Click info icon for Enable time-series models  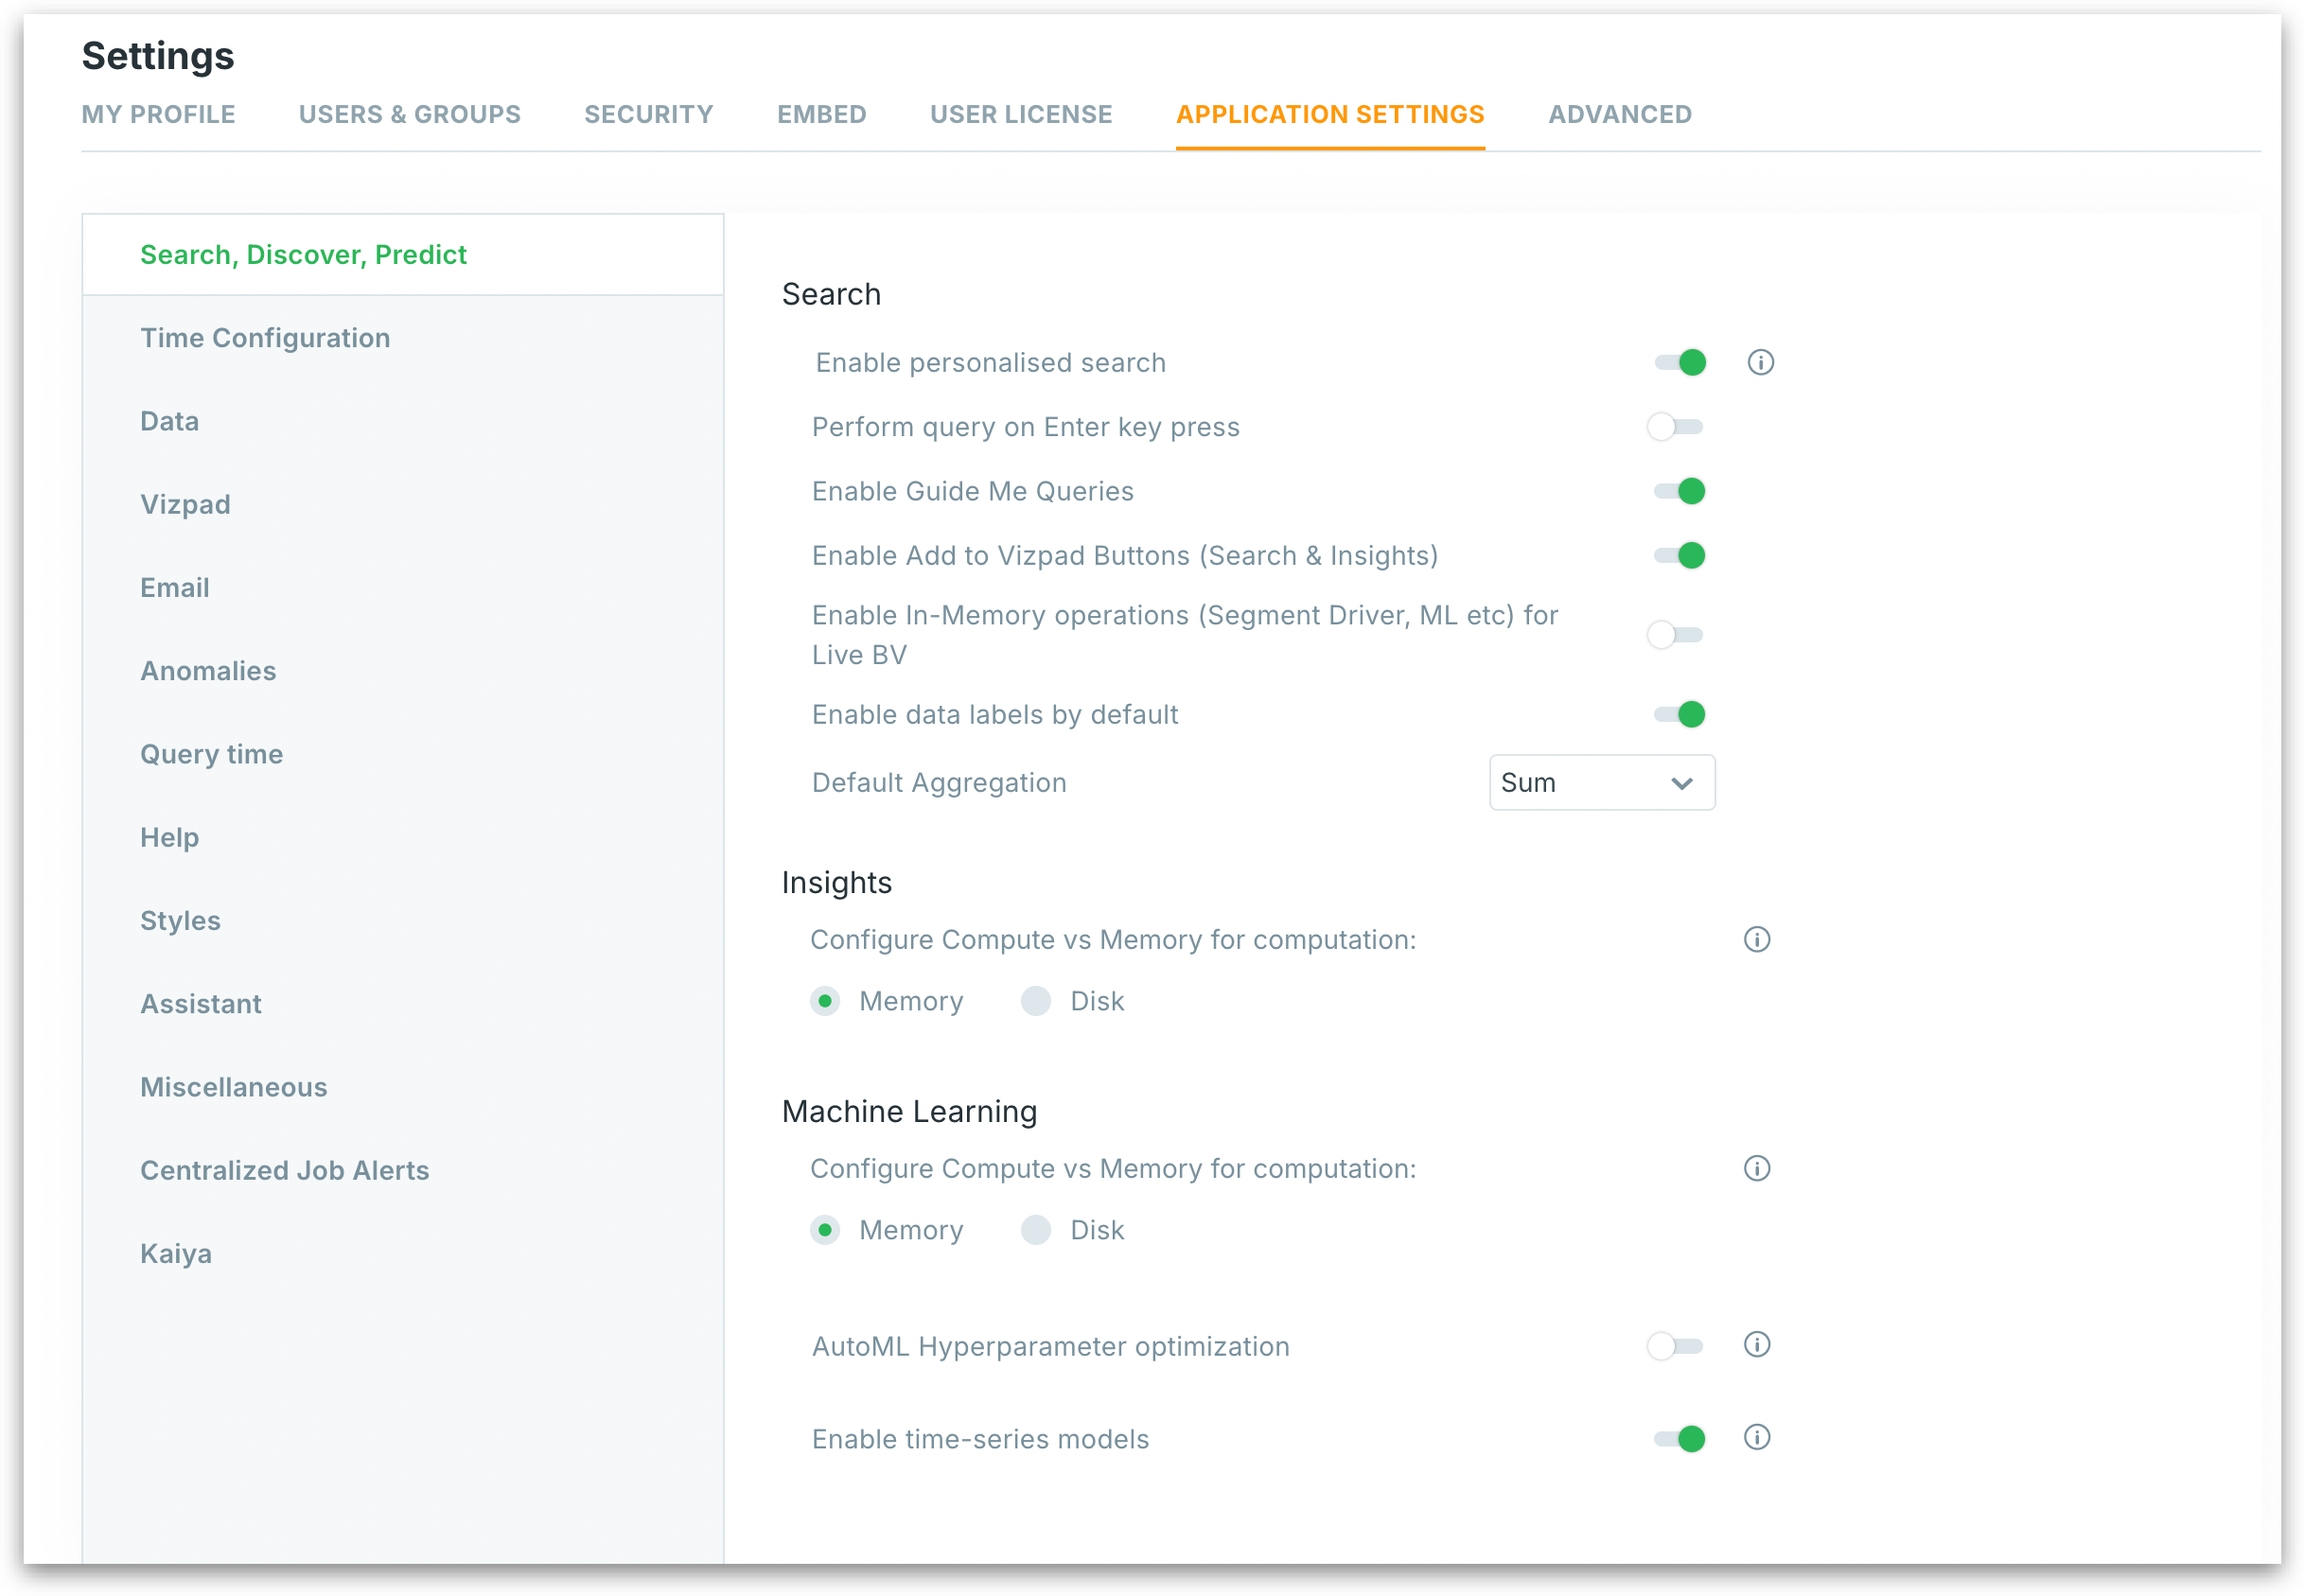click(x=1756, y=1437)
